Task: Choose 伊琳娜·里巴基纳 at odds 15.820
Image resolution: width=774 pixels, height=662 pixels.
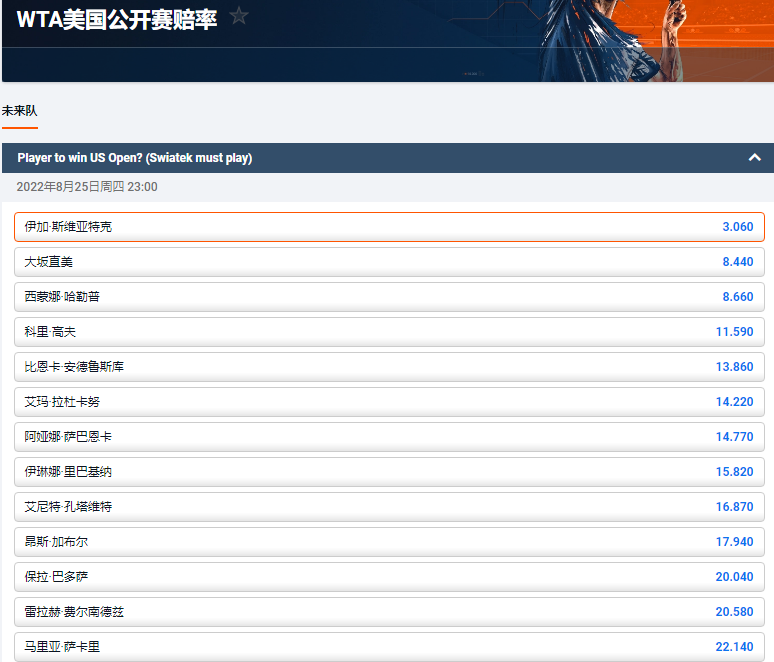Action: [x=389, y=472]
